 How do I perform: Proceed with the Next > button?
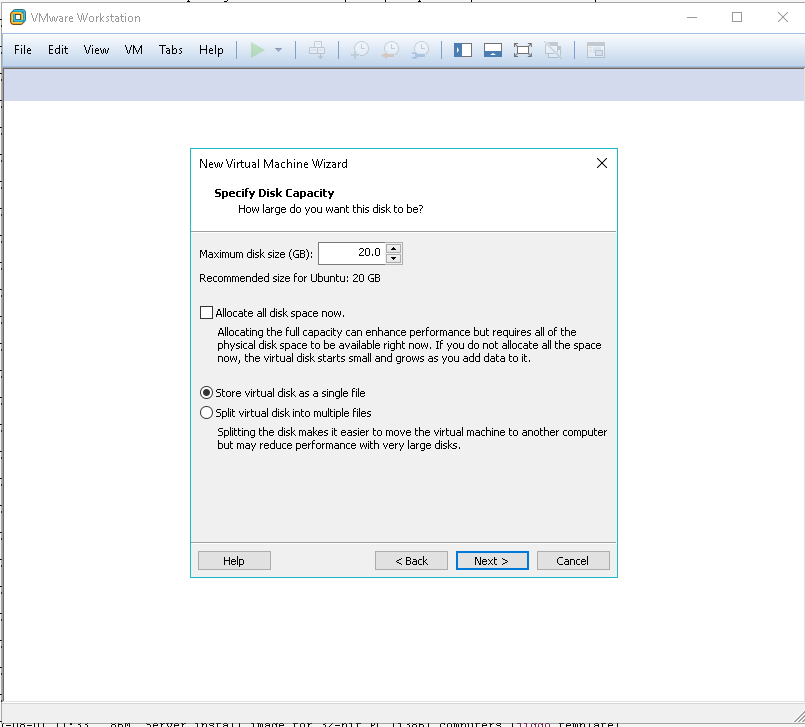pos(492,561)
